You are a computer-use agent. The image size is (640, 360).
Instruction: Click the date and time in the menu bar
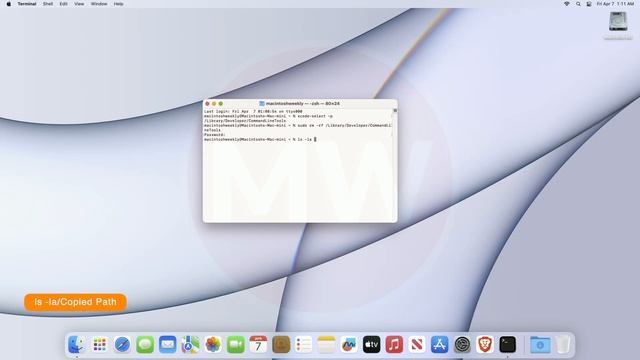click(x=616, y=4)
